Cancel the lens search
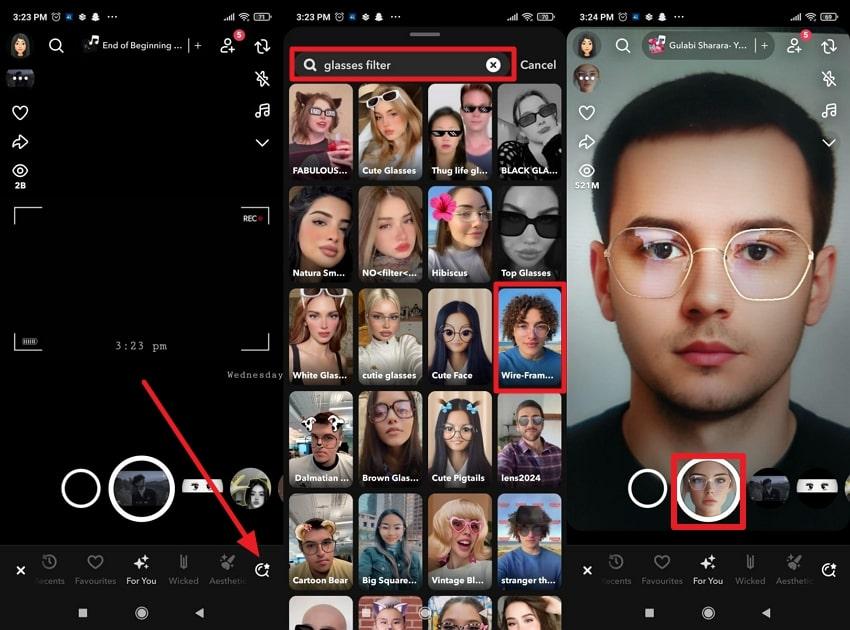 coord(538,65)
